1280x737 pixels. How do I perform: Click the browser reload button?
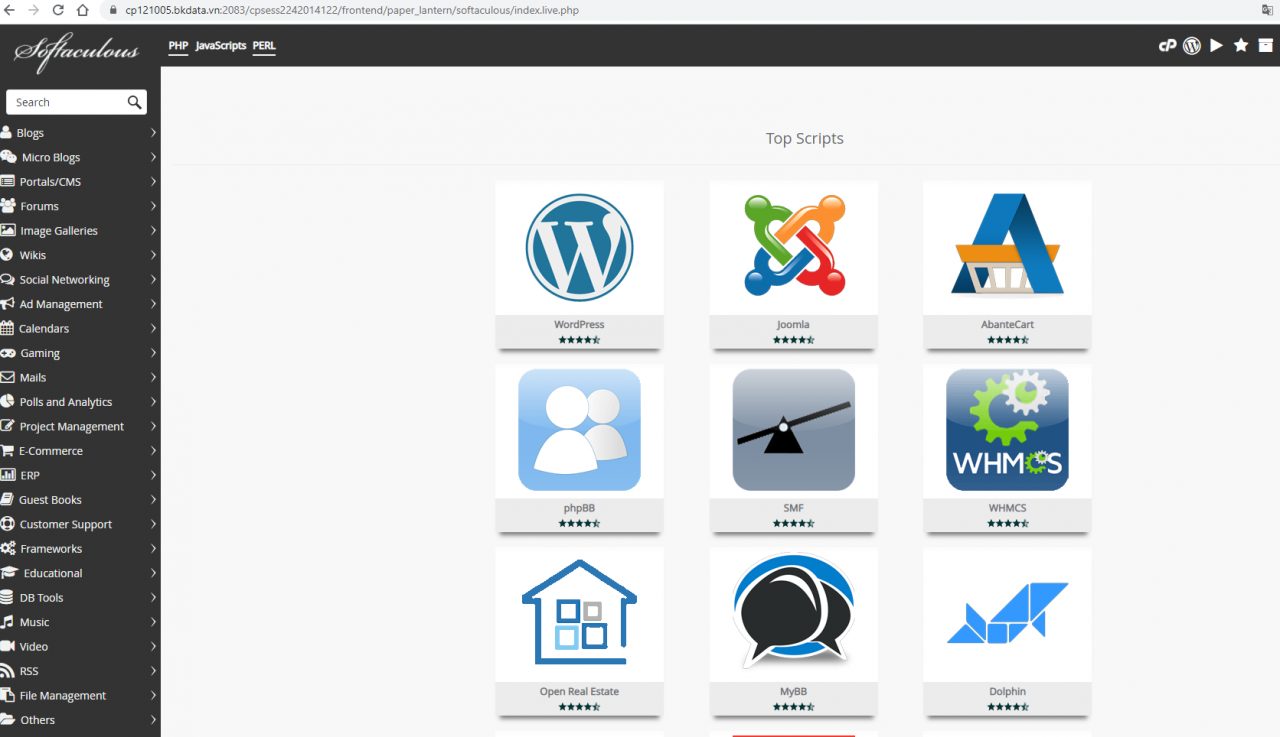pos(58,10)
